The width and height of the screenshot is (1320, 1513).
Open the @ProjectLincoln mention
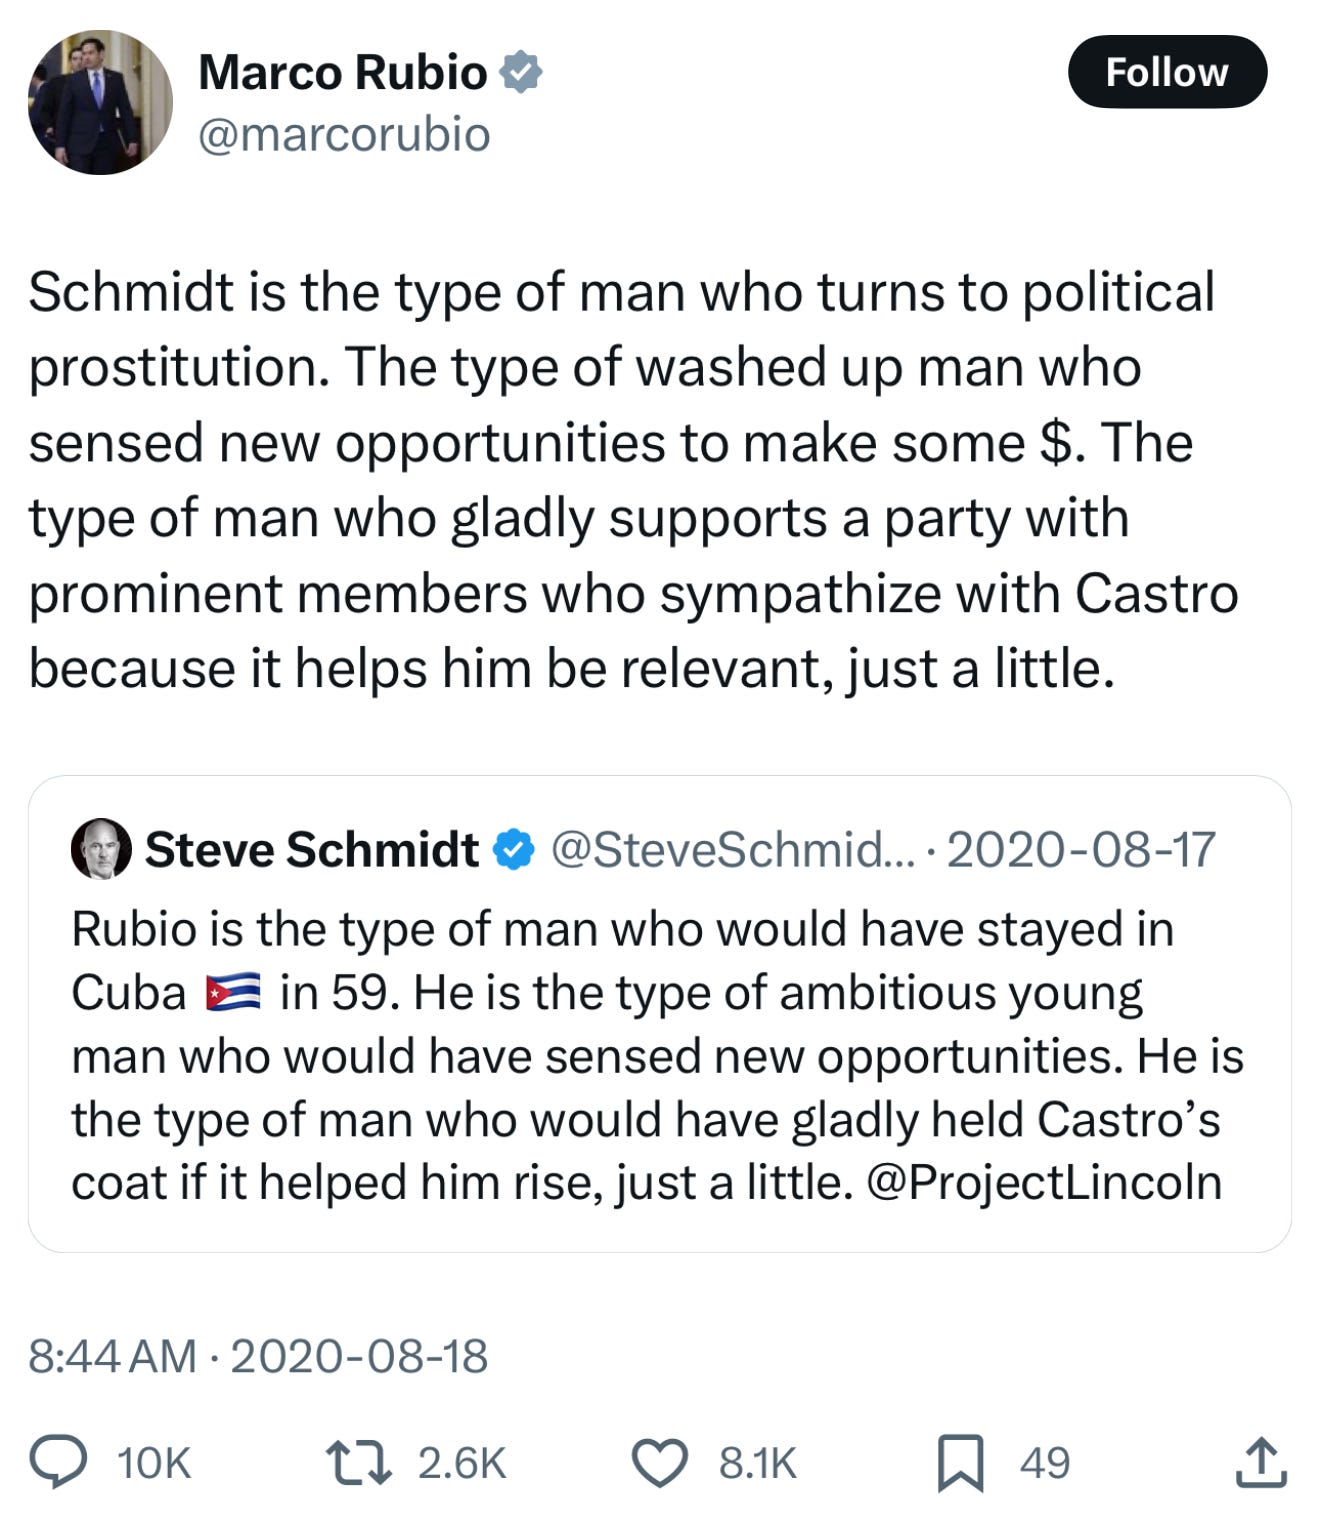point(1044,1182)
